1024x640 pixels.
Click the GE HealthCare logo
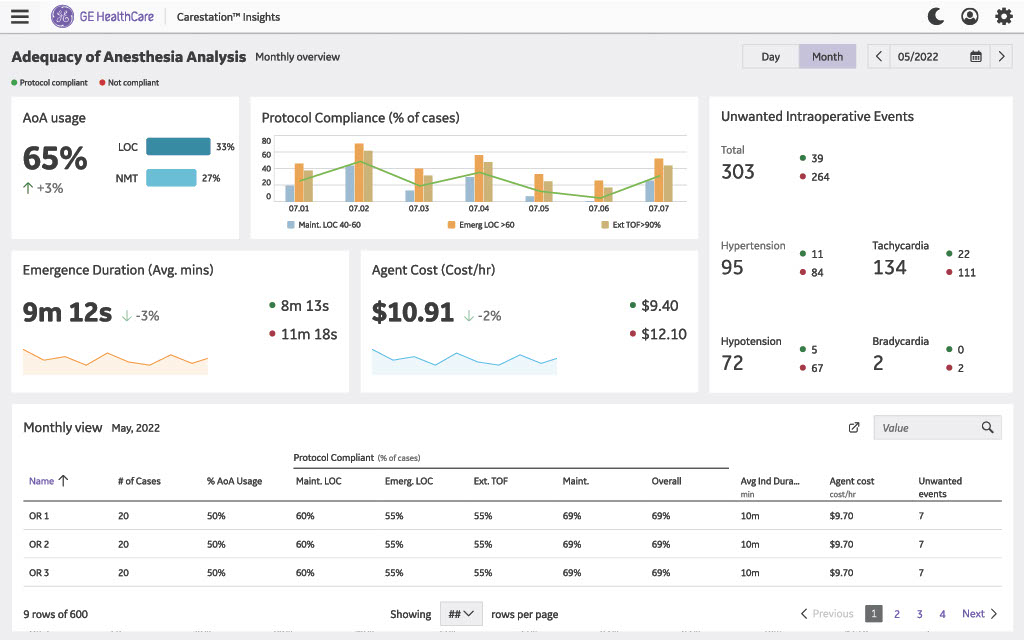pyautogui.click(x=95, y=16)
